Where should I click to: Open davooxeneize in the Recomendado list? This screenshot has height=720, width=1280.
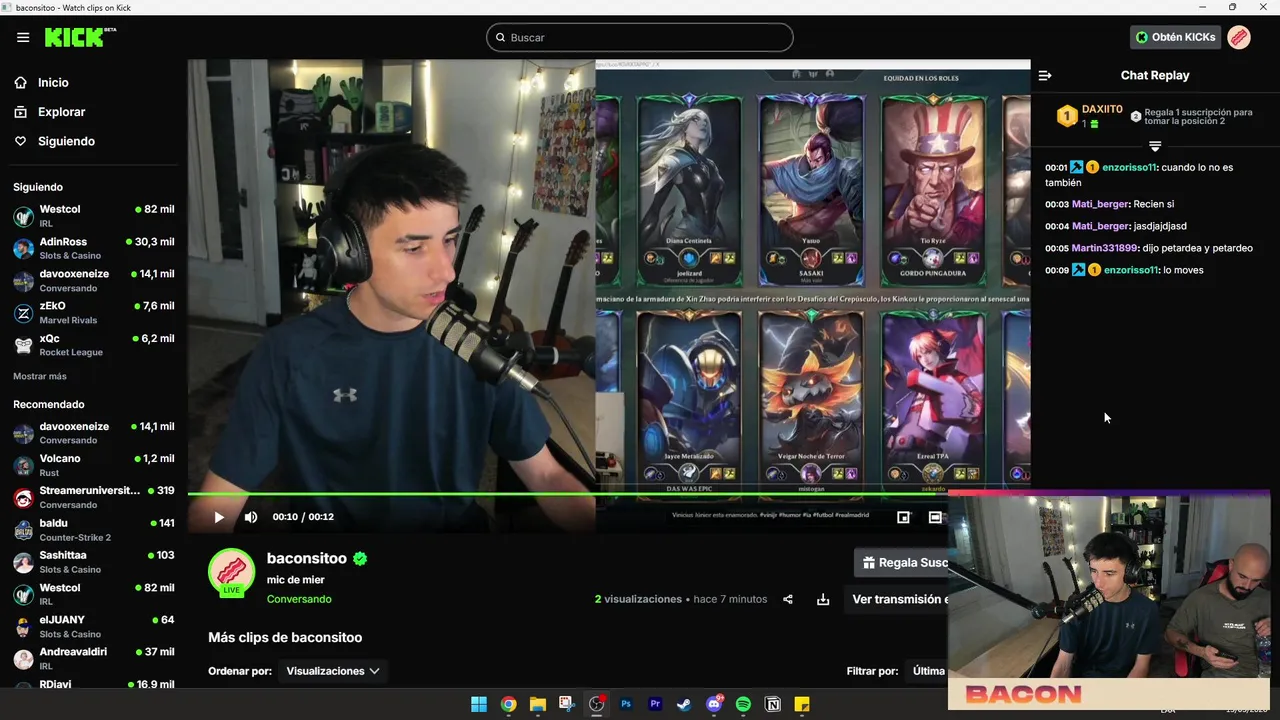pos(93,433)
